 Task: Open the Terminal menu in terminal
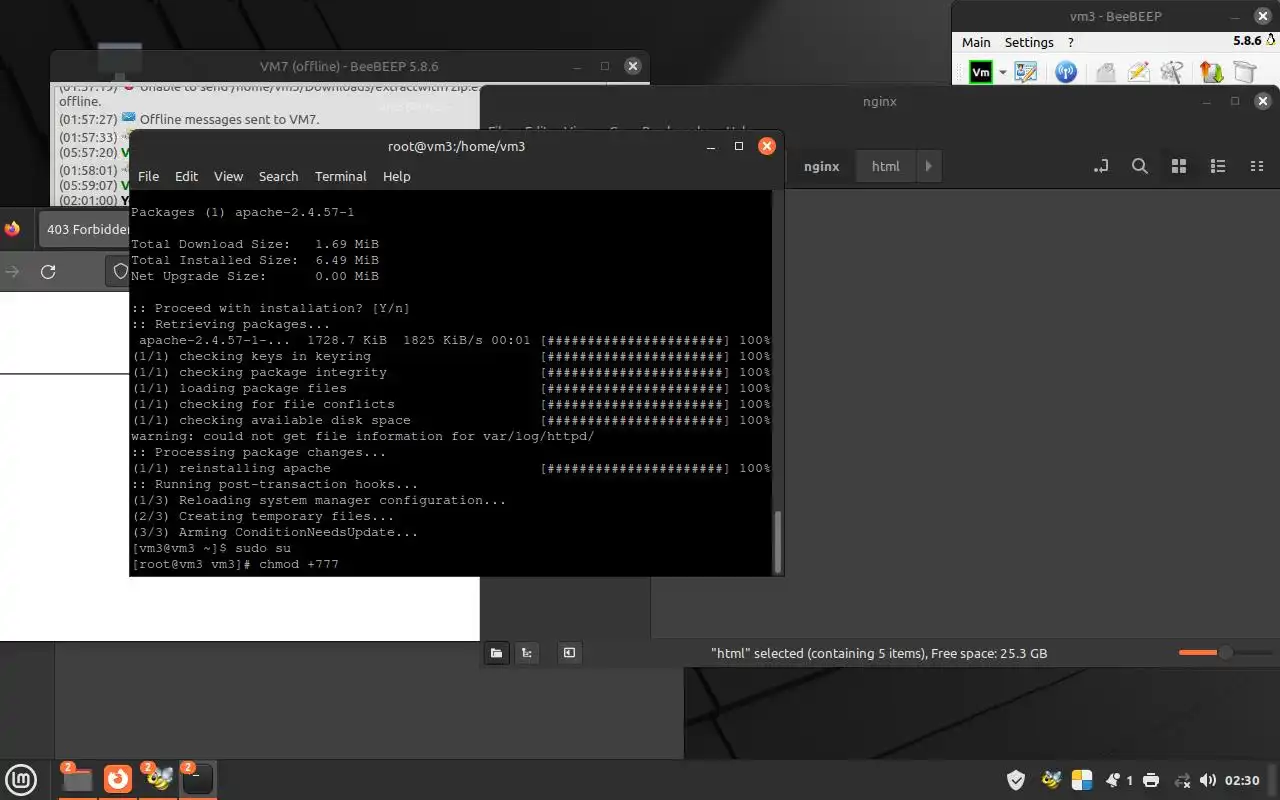pos(340,176)
